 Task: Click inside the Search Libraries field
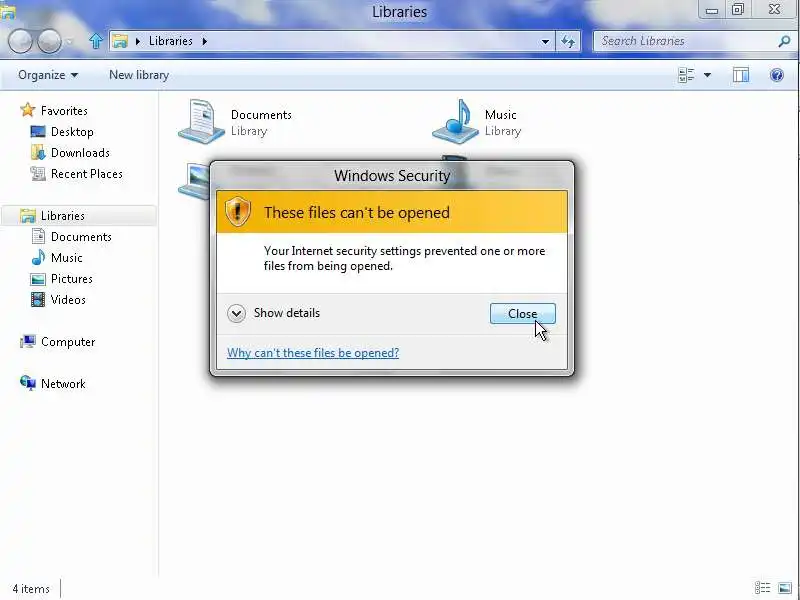(685, 41)
